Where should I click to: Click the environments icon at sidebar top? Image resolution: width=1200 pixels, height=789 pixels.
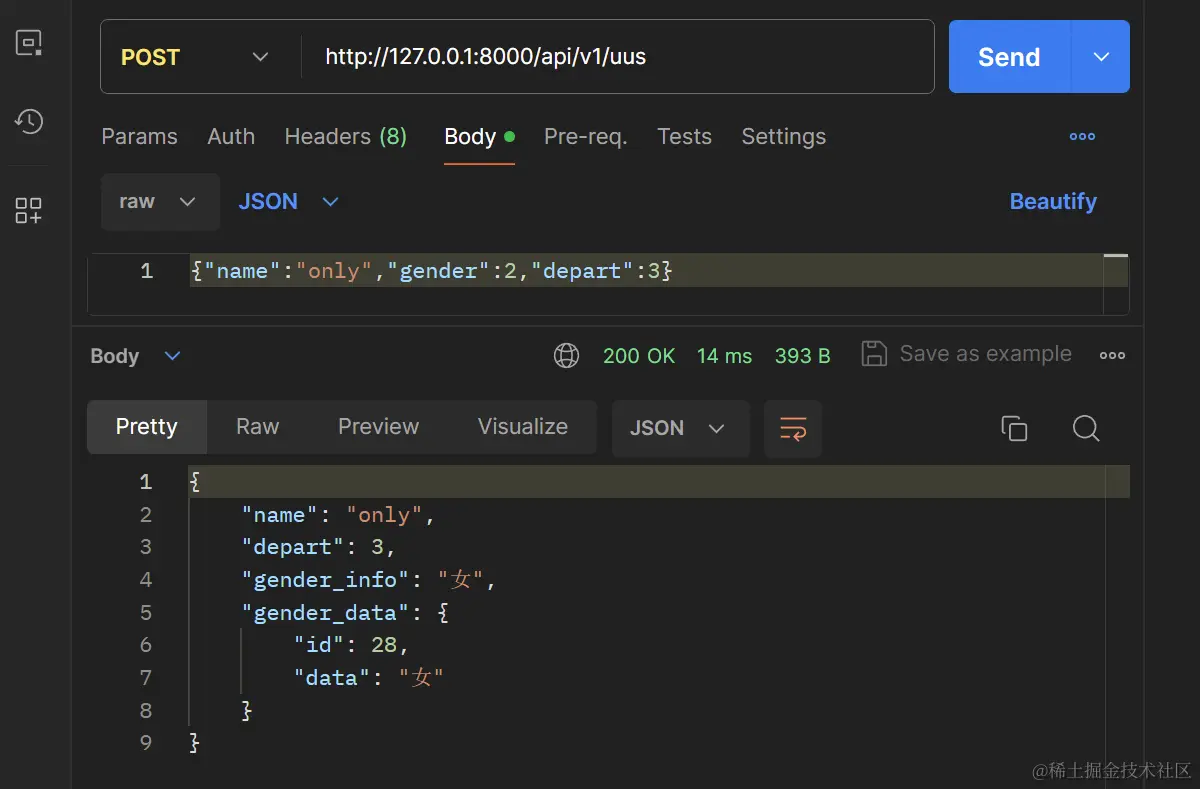pos(29,43)
